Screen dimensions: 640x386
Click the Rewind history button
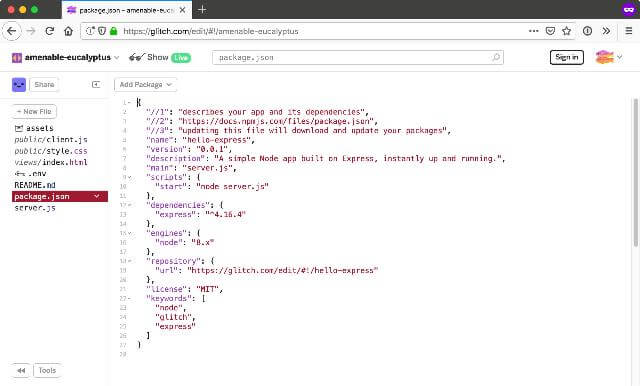click(x=21, y=370)
